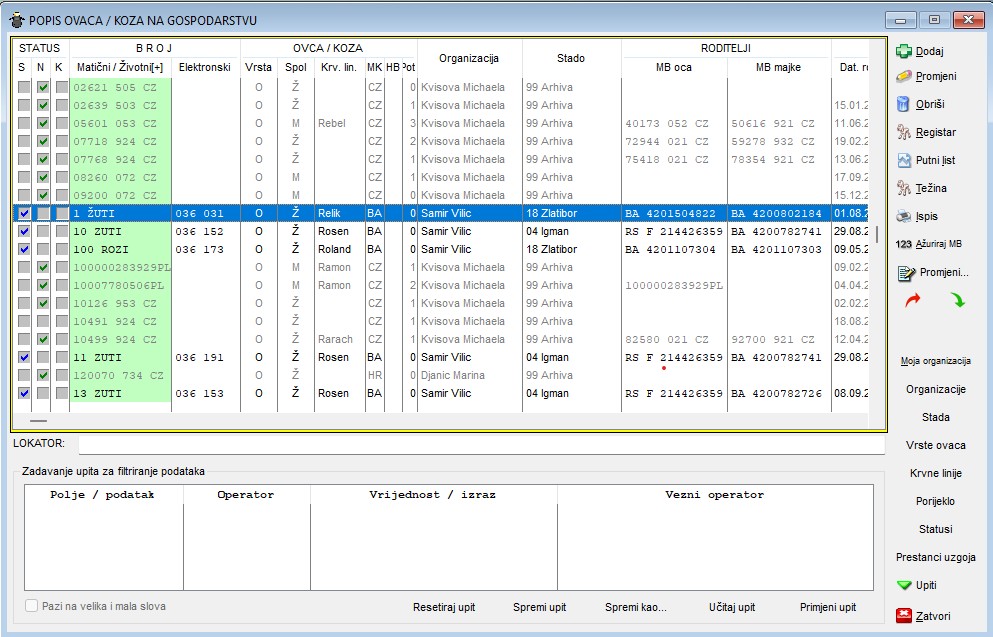Open the Registar icon button

click(x=904, y=132)
